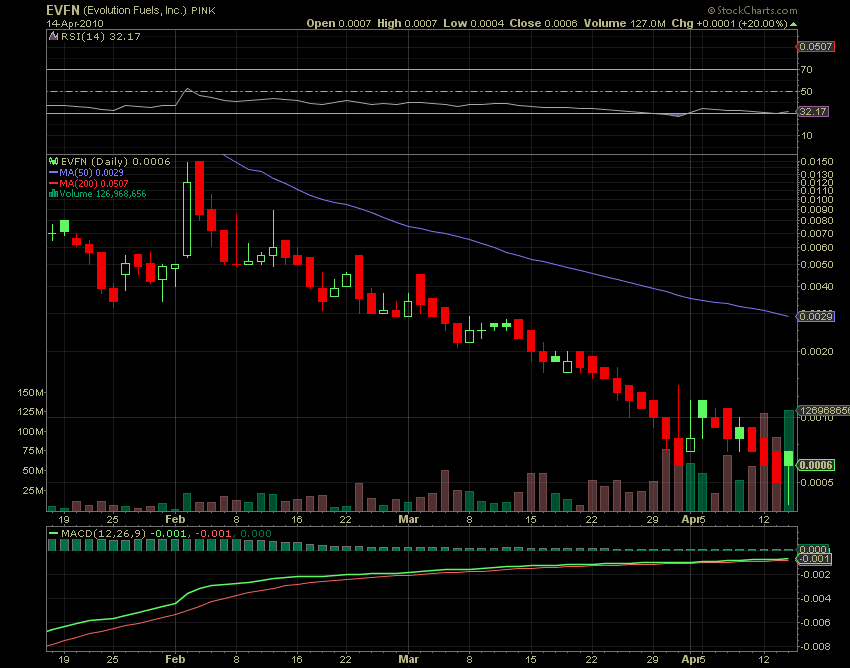Click the -0.006 MACD axis label
The image size is (850, 668).
pos(816,622)
